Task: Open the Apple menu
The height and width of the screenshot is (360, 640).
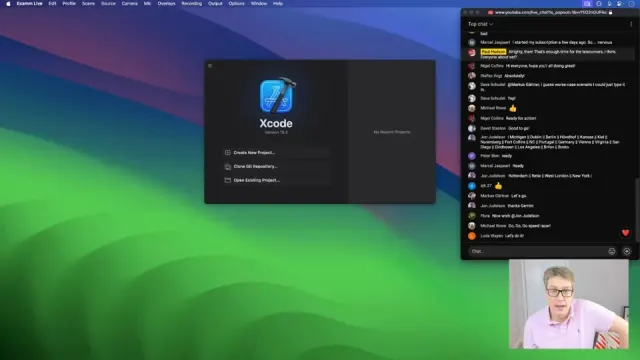Action: point(8,4)
